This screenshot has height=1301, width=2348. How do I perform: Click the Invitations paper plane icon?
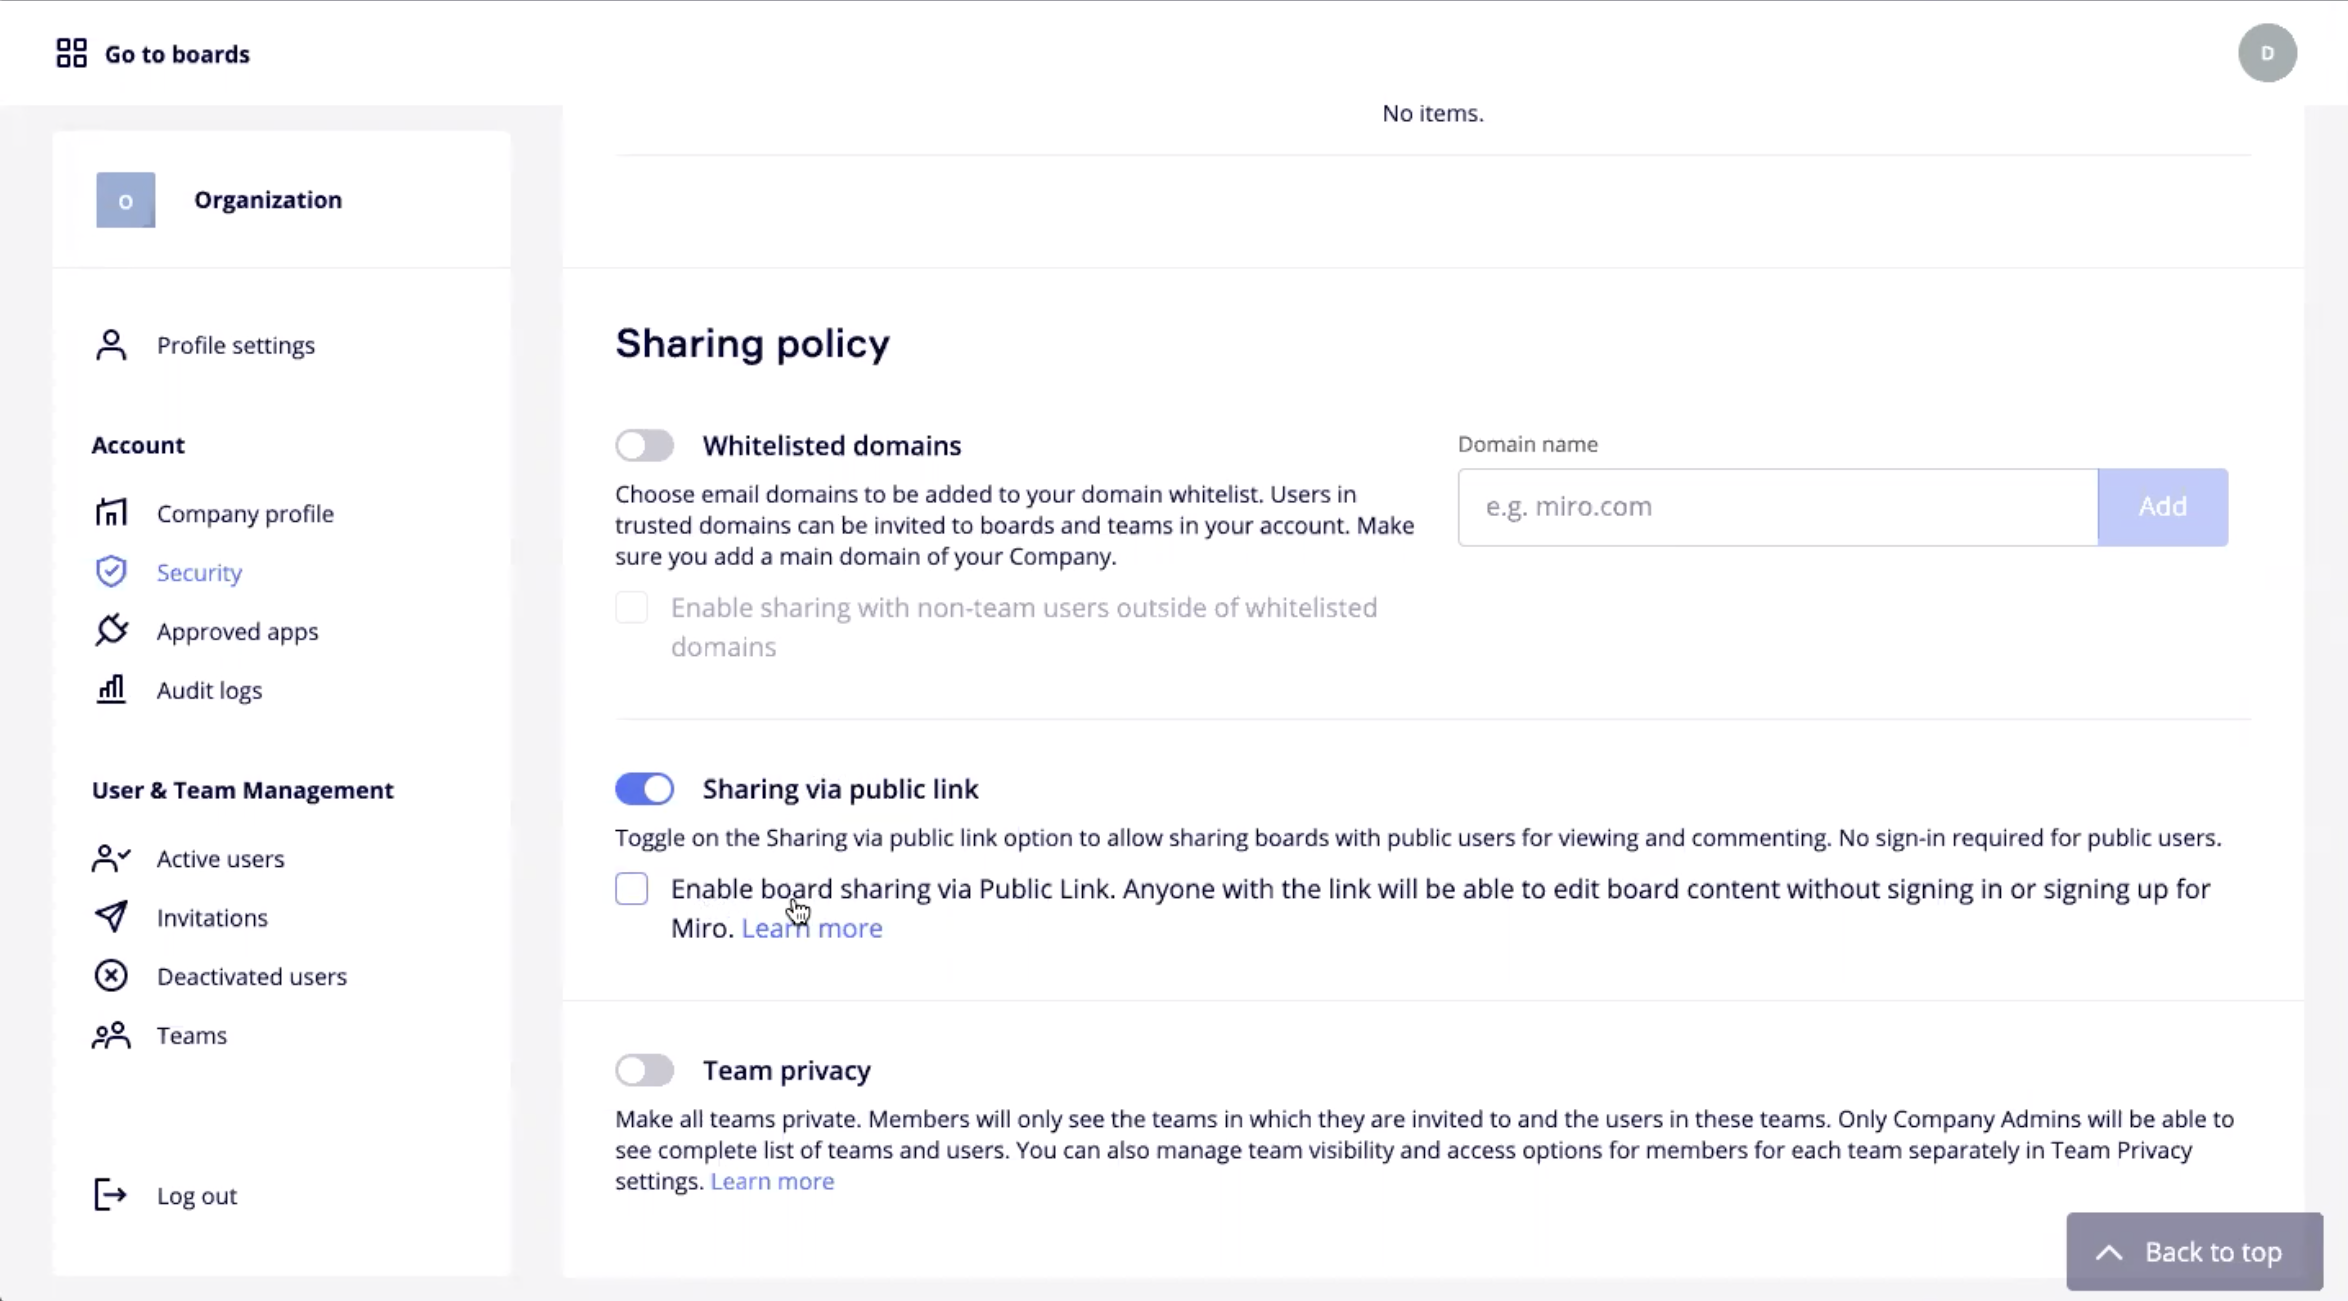coord(111,917)
